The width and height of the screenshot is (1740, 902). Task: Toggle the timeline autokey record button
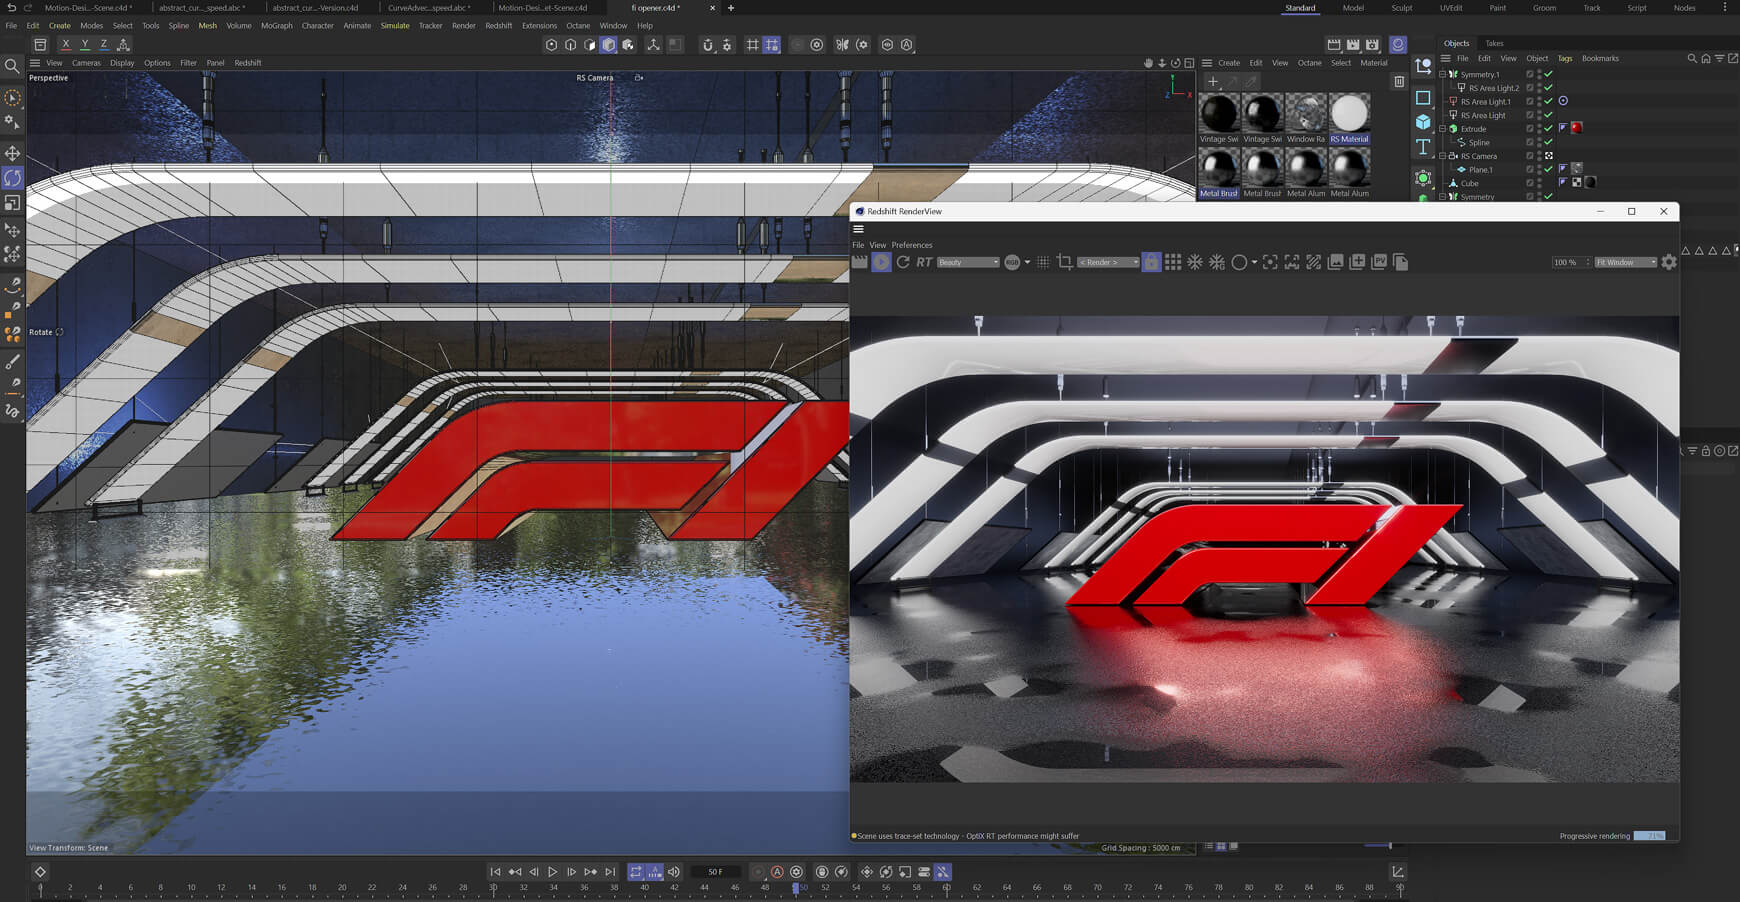click(777, 872)
